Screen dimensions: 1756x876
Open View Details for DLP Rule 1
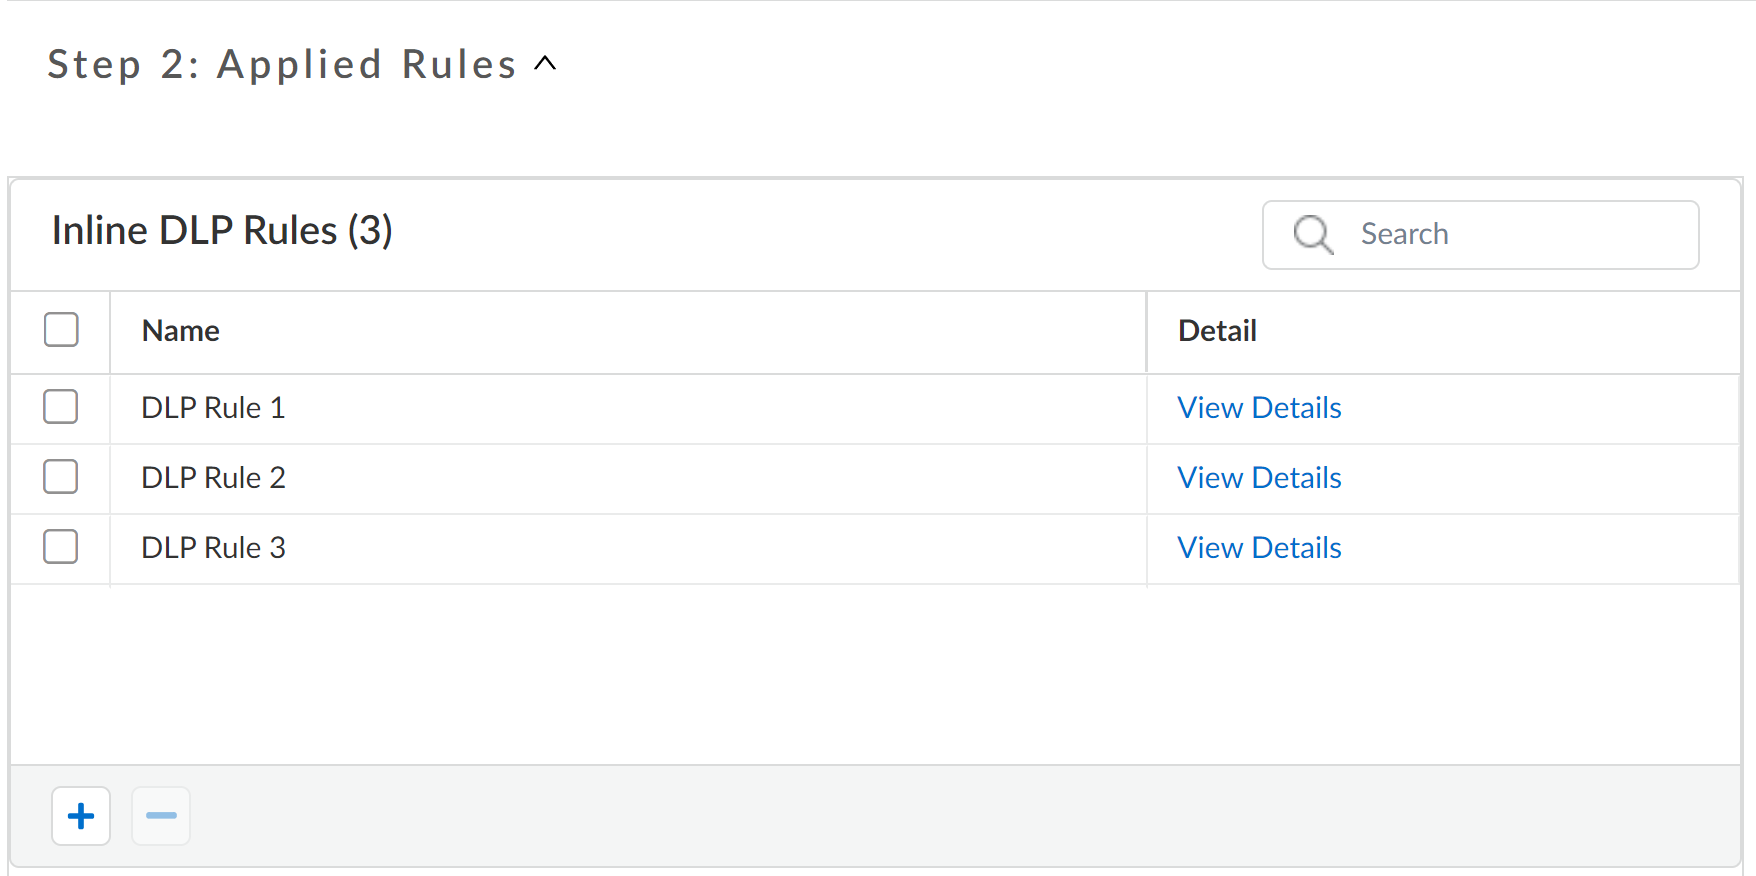click(x=1259, y=408)
